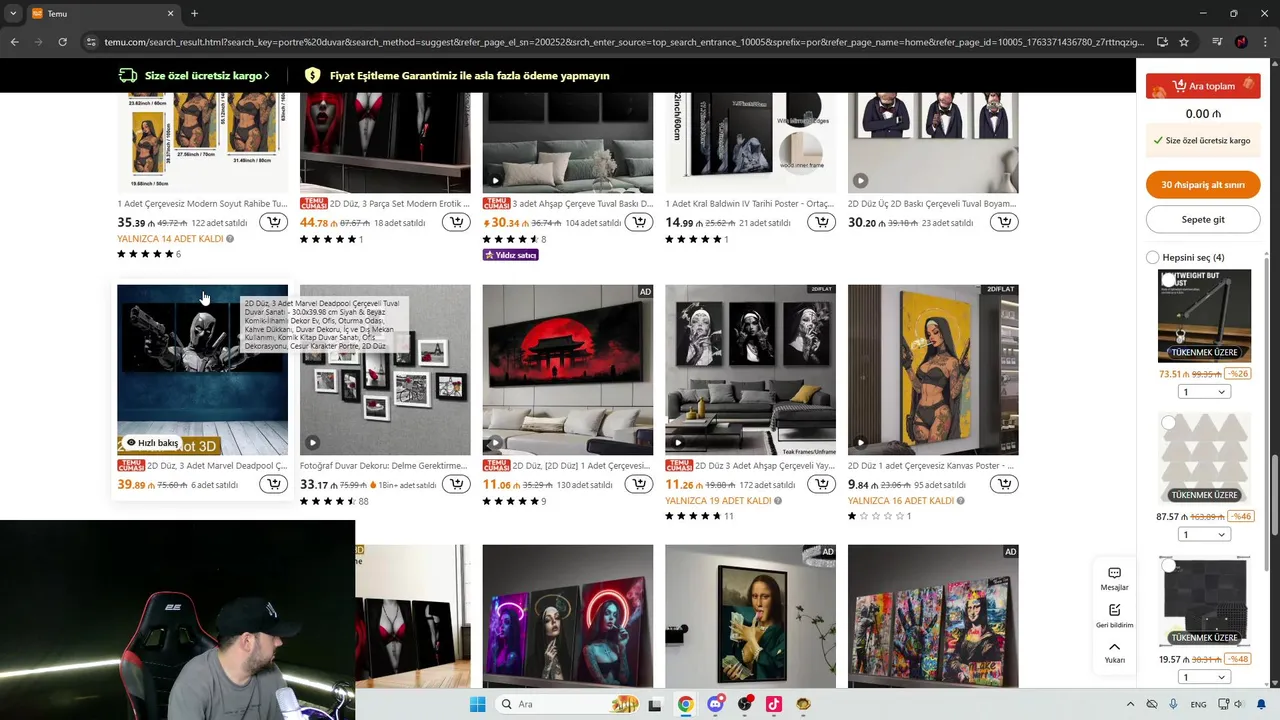Open Fiyat Eşitleme Garantimiz banner link
1280x720 pixels.
point(457,76)
